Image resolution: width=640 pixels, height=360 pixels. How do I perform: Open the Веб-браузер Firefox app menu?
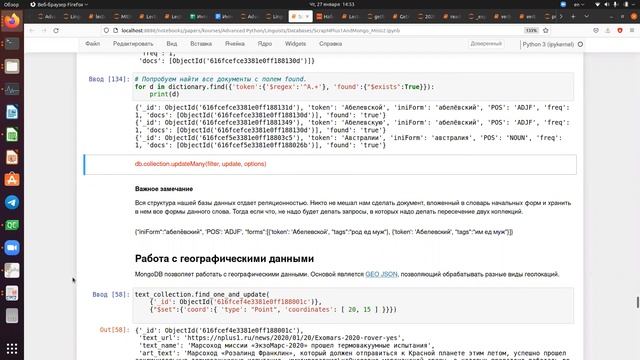tap(59, 4)
